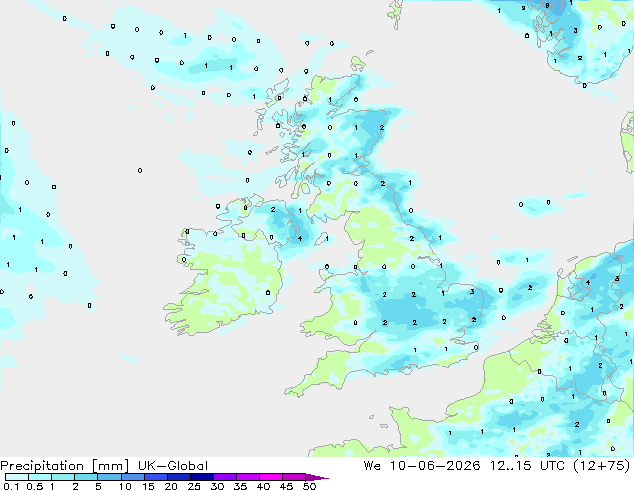
Task: Click the 15–20 mm legend swatch
Action: click(x=155, y=477)
